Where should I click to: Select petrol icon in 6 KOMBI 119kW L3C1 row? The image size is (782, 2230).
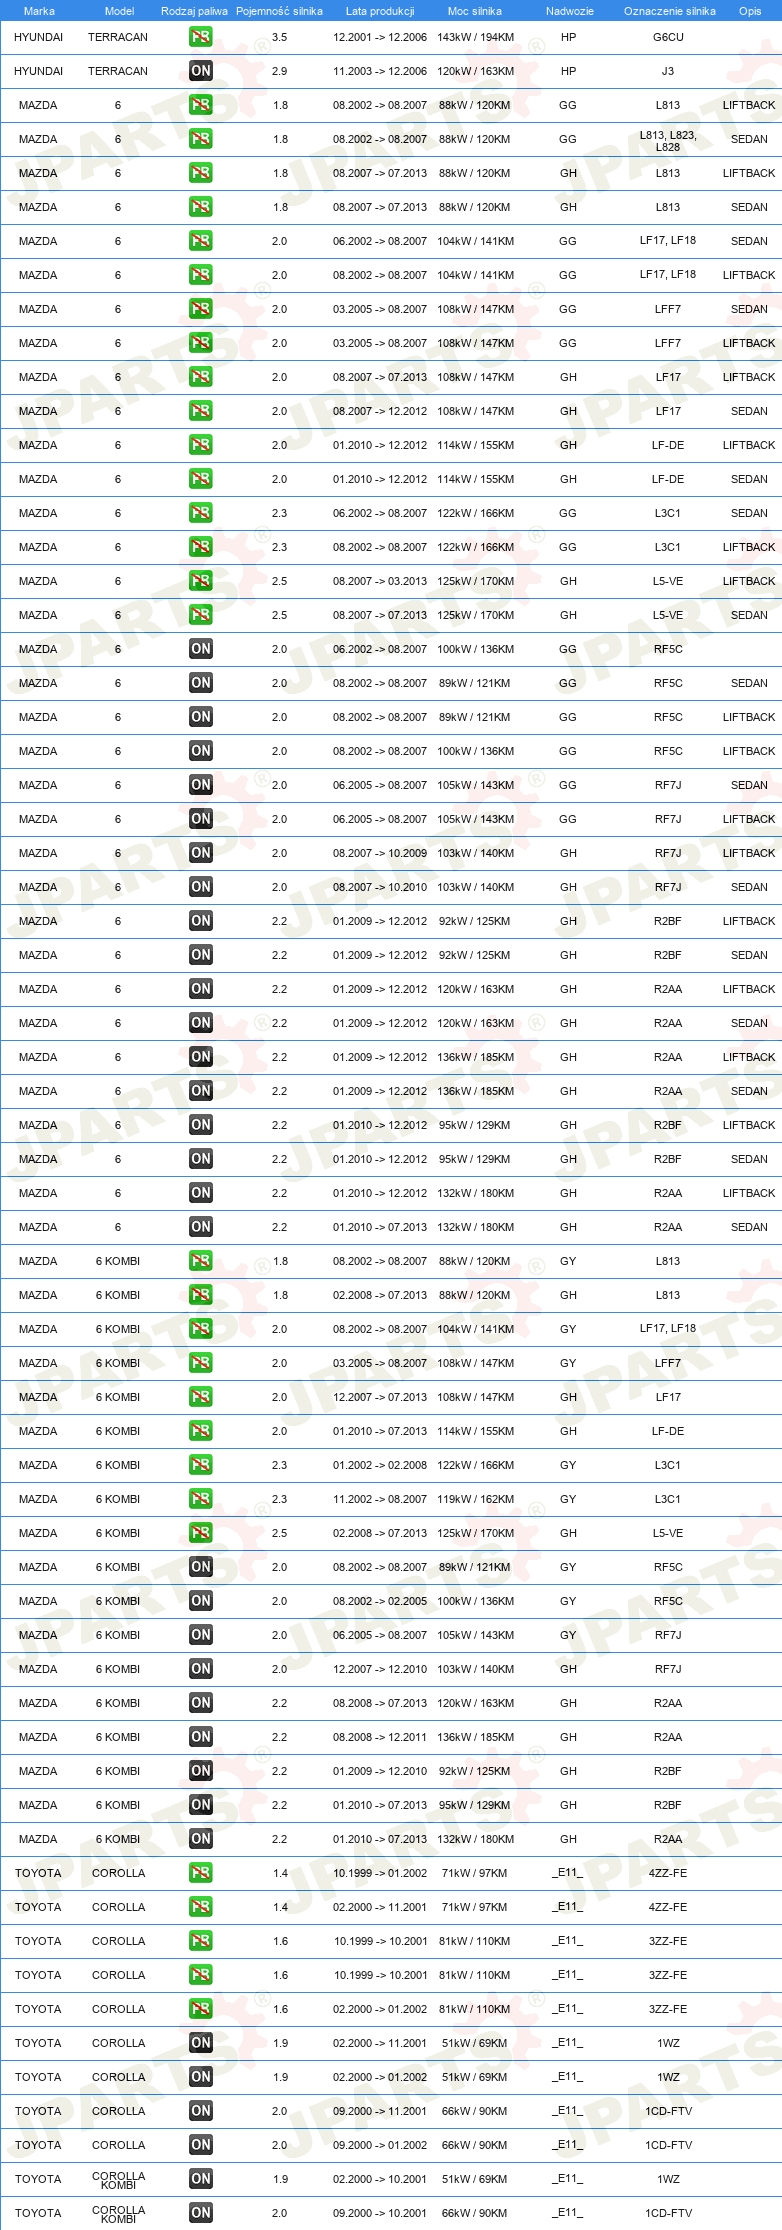pyautogui.click(x=201, y=1499)
